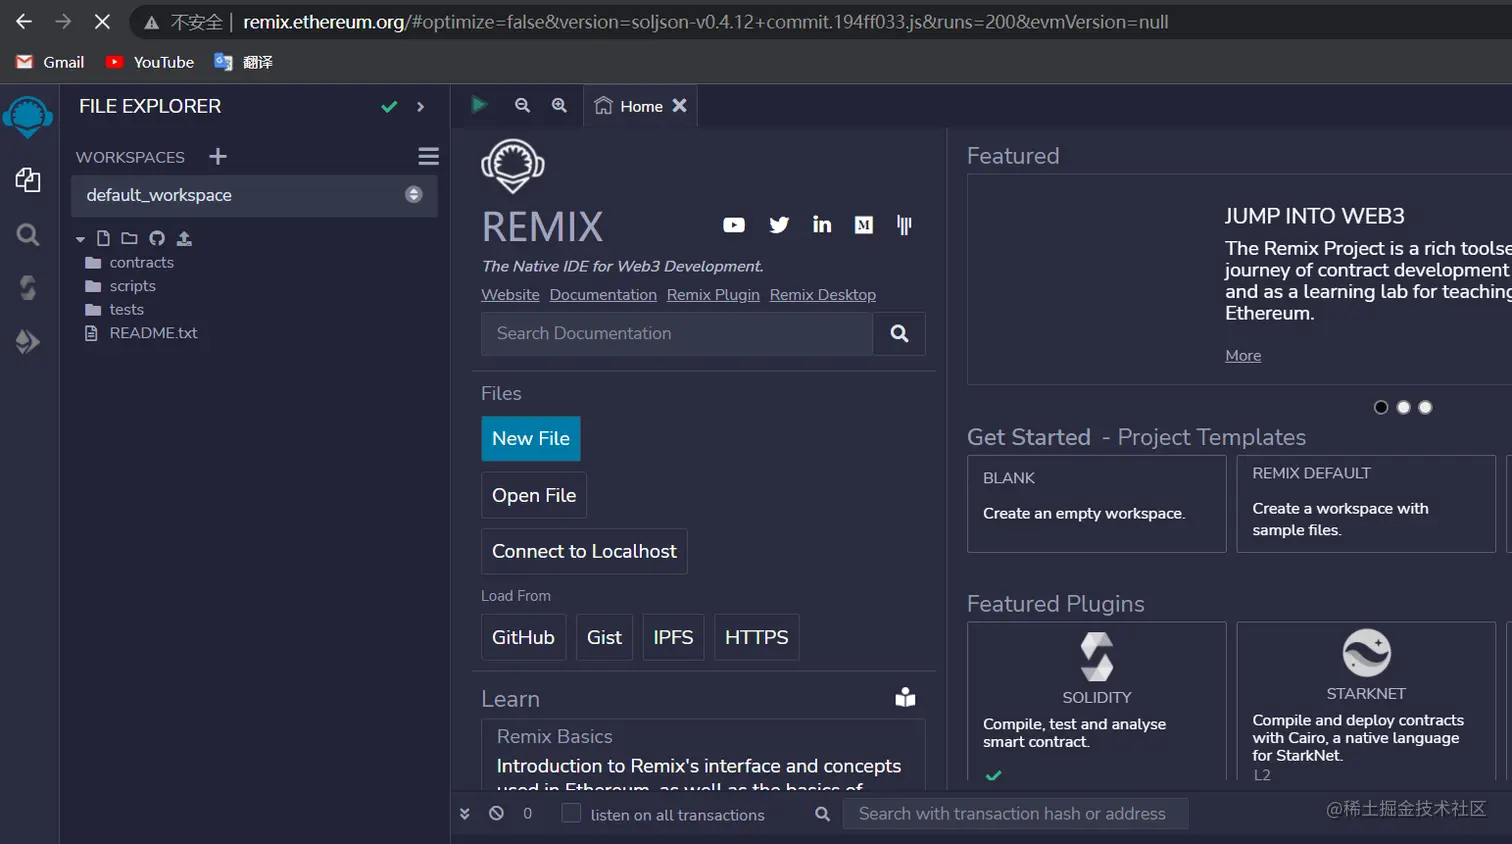The height and width of the screenshot is (844, 1512).
Task: Open the Remix logo home icon
Action: (x=28, y=117)
